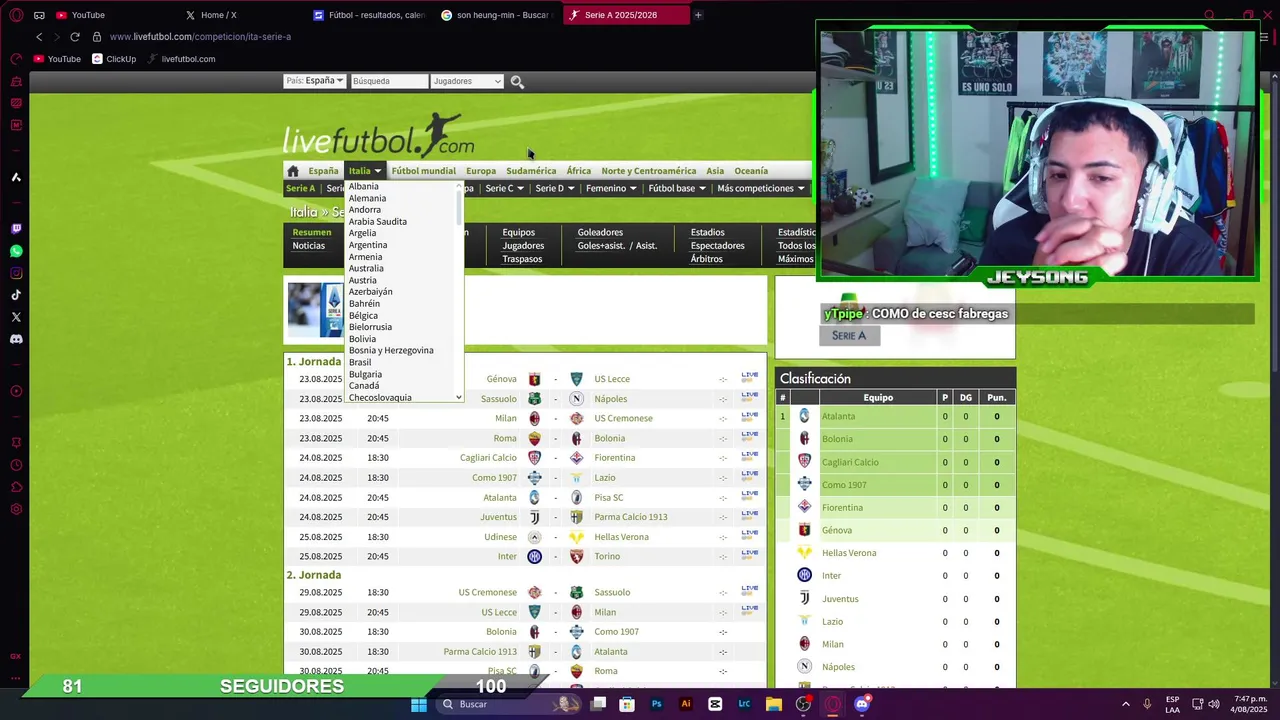Open the País España dropdown
The width and height of the screenshot is (1280, 720).
(314, 81)
